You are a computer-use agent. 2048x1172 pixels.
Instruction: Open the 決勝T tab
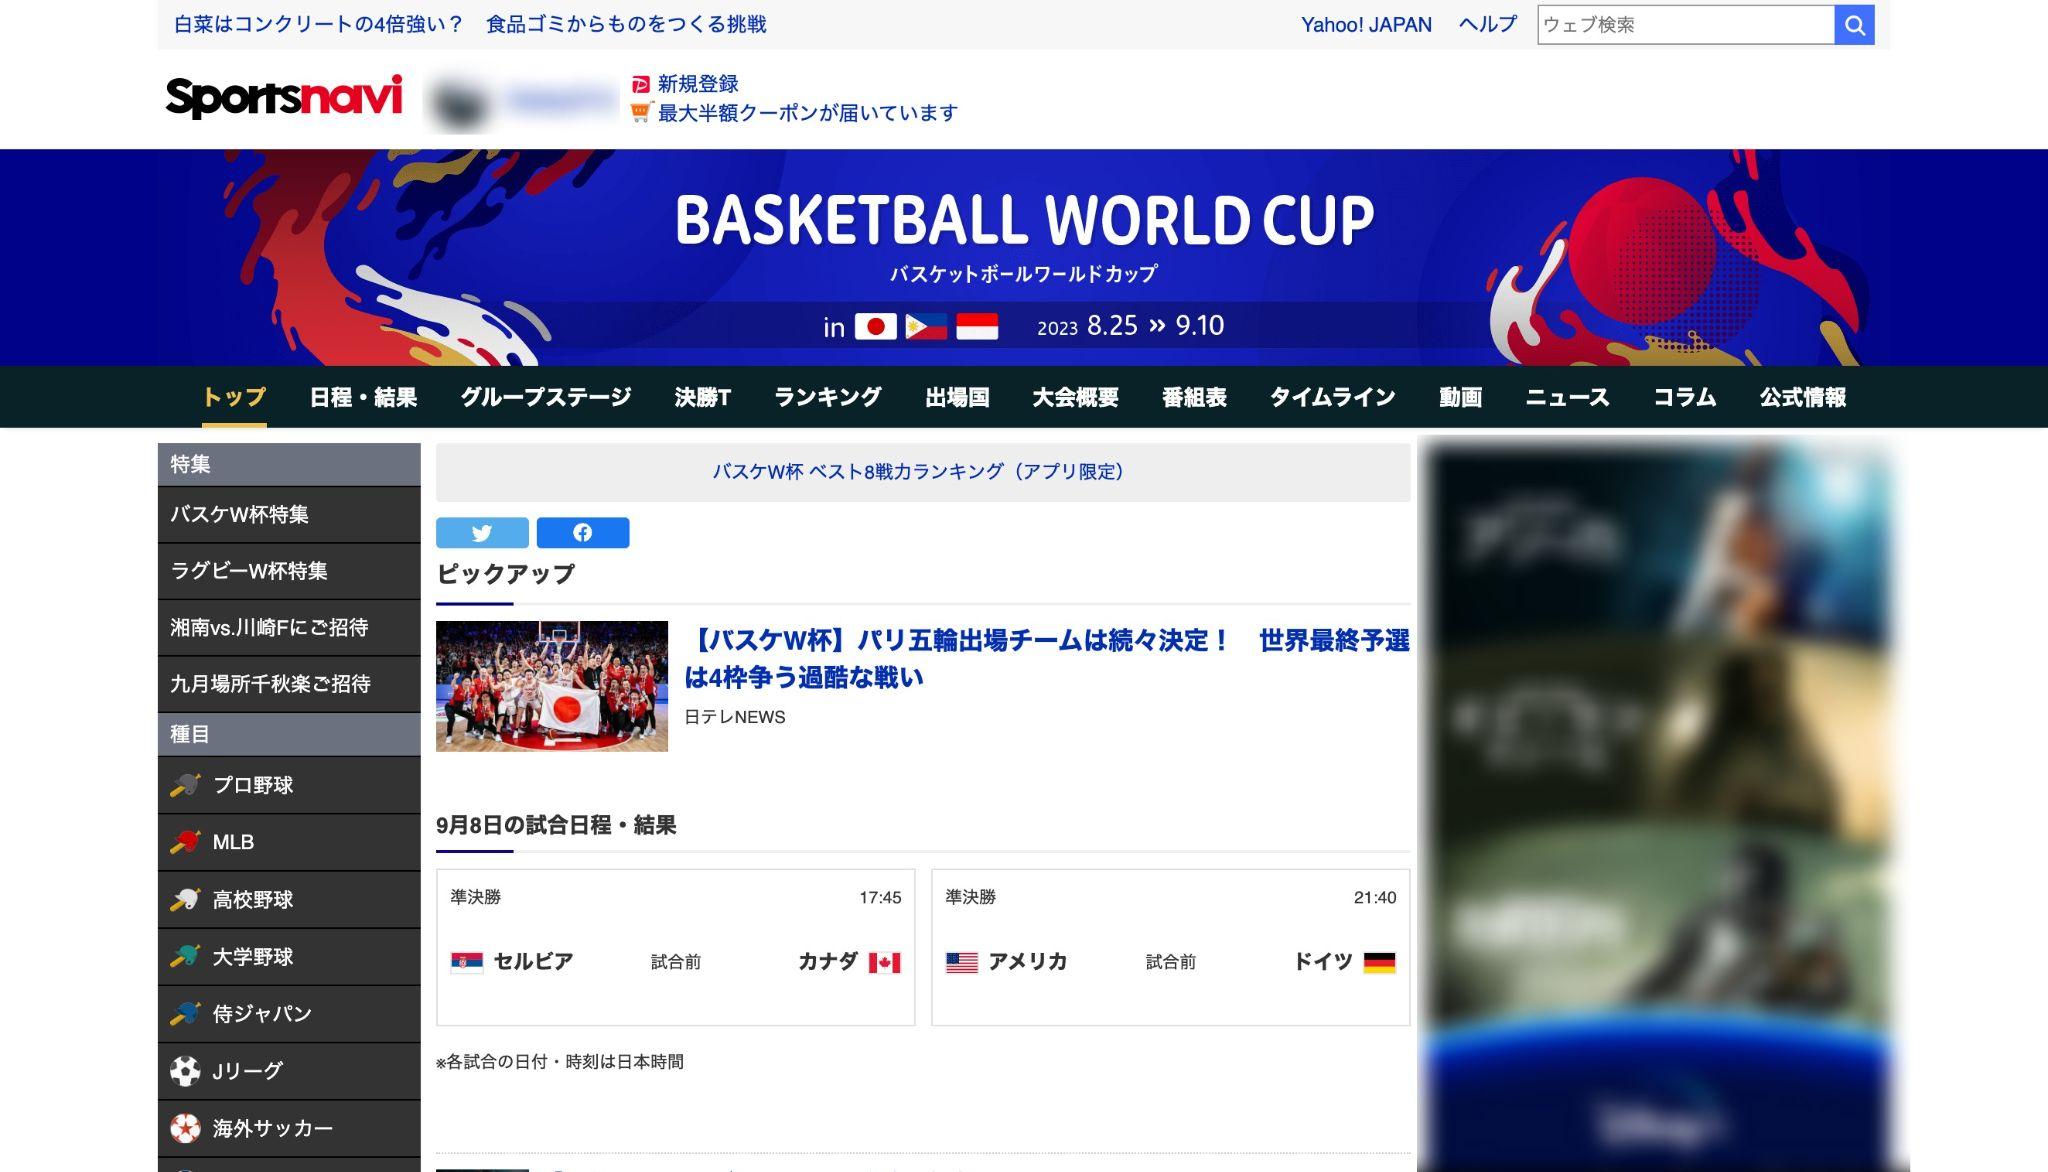(703, 397)
